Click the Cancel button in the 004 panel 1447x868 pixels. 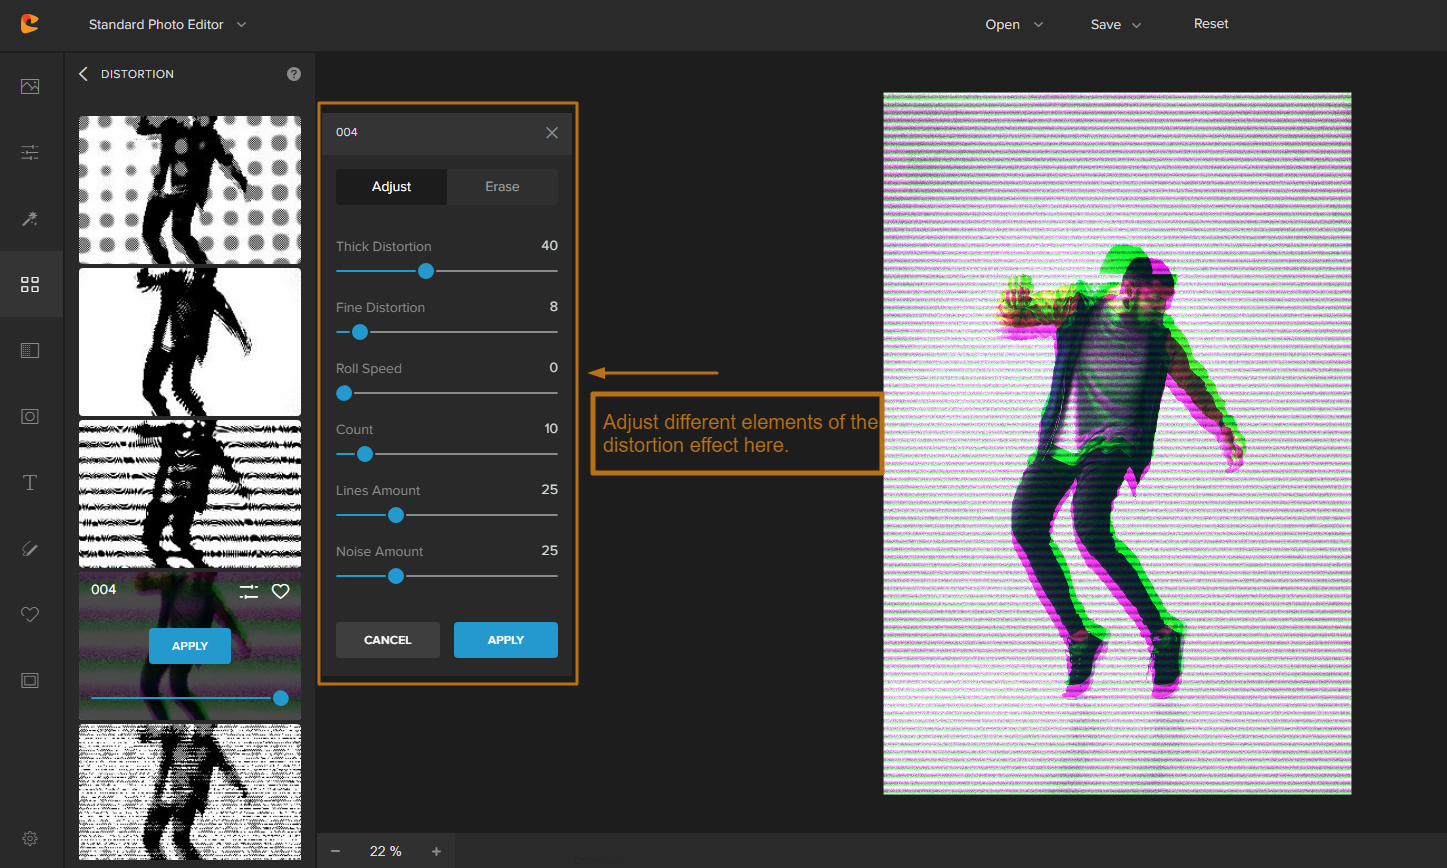click(x=387, y=640)
